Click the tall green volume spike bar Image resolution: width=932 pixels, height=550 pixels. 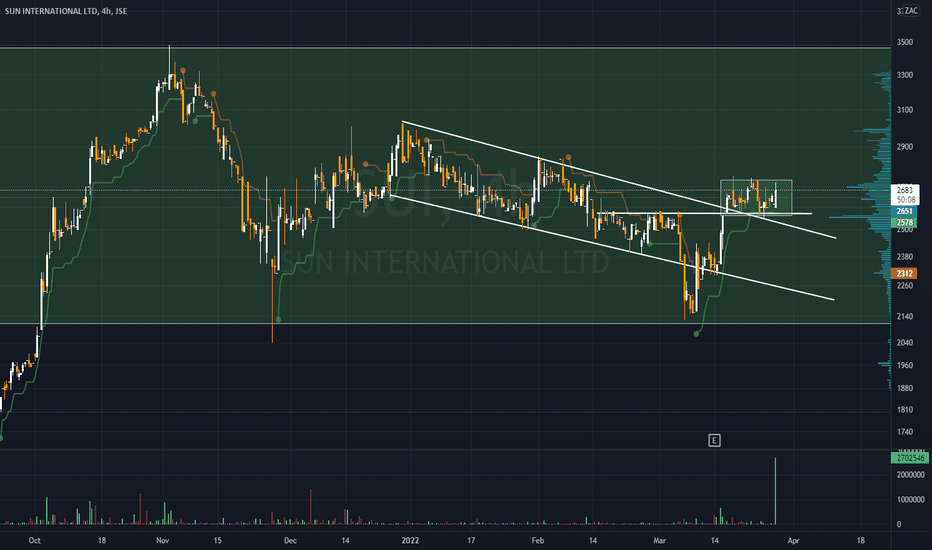[x=775, y=491]
